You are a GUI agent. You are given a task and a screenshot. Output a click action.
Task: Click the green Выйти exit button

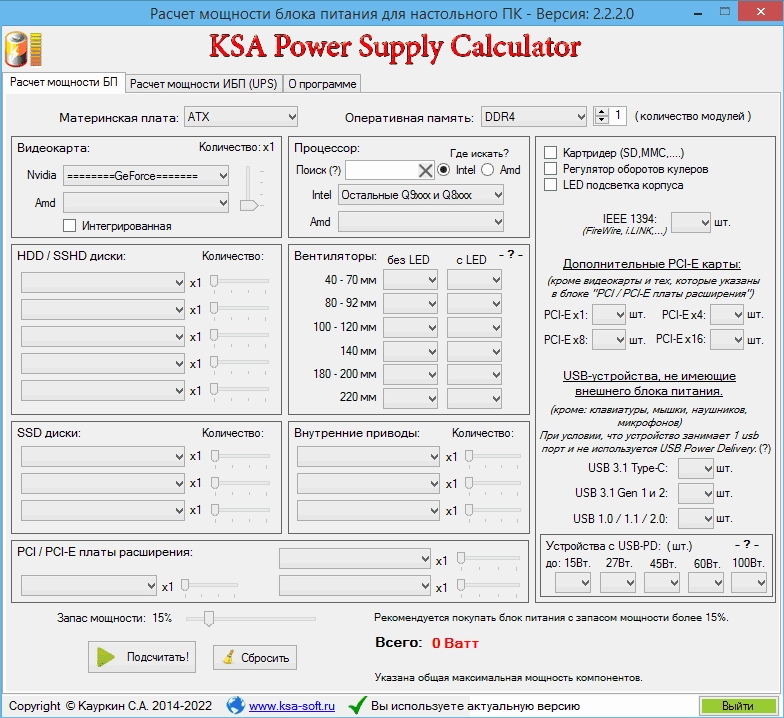(x=738, y=706)
